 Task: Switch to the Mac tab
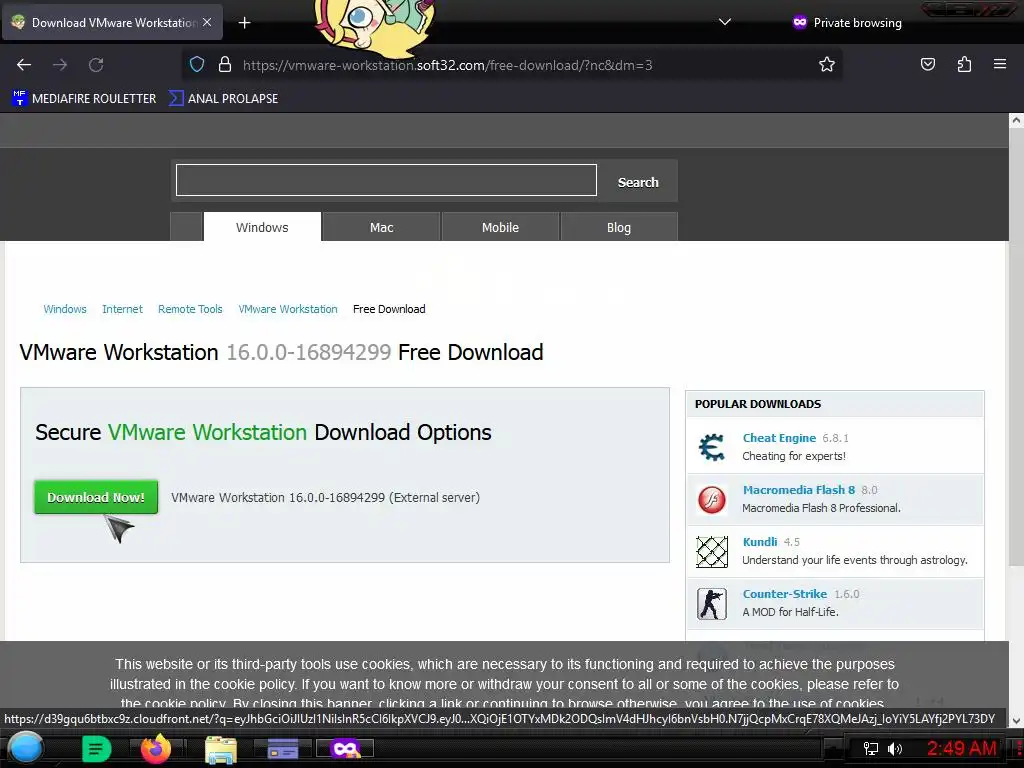click(x=381, y=227)
